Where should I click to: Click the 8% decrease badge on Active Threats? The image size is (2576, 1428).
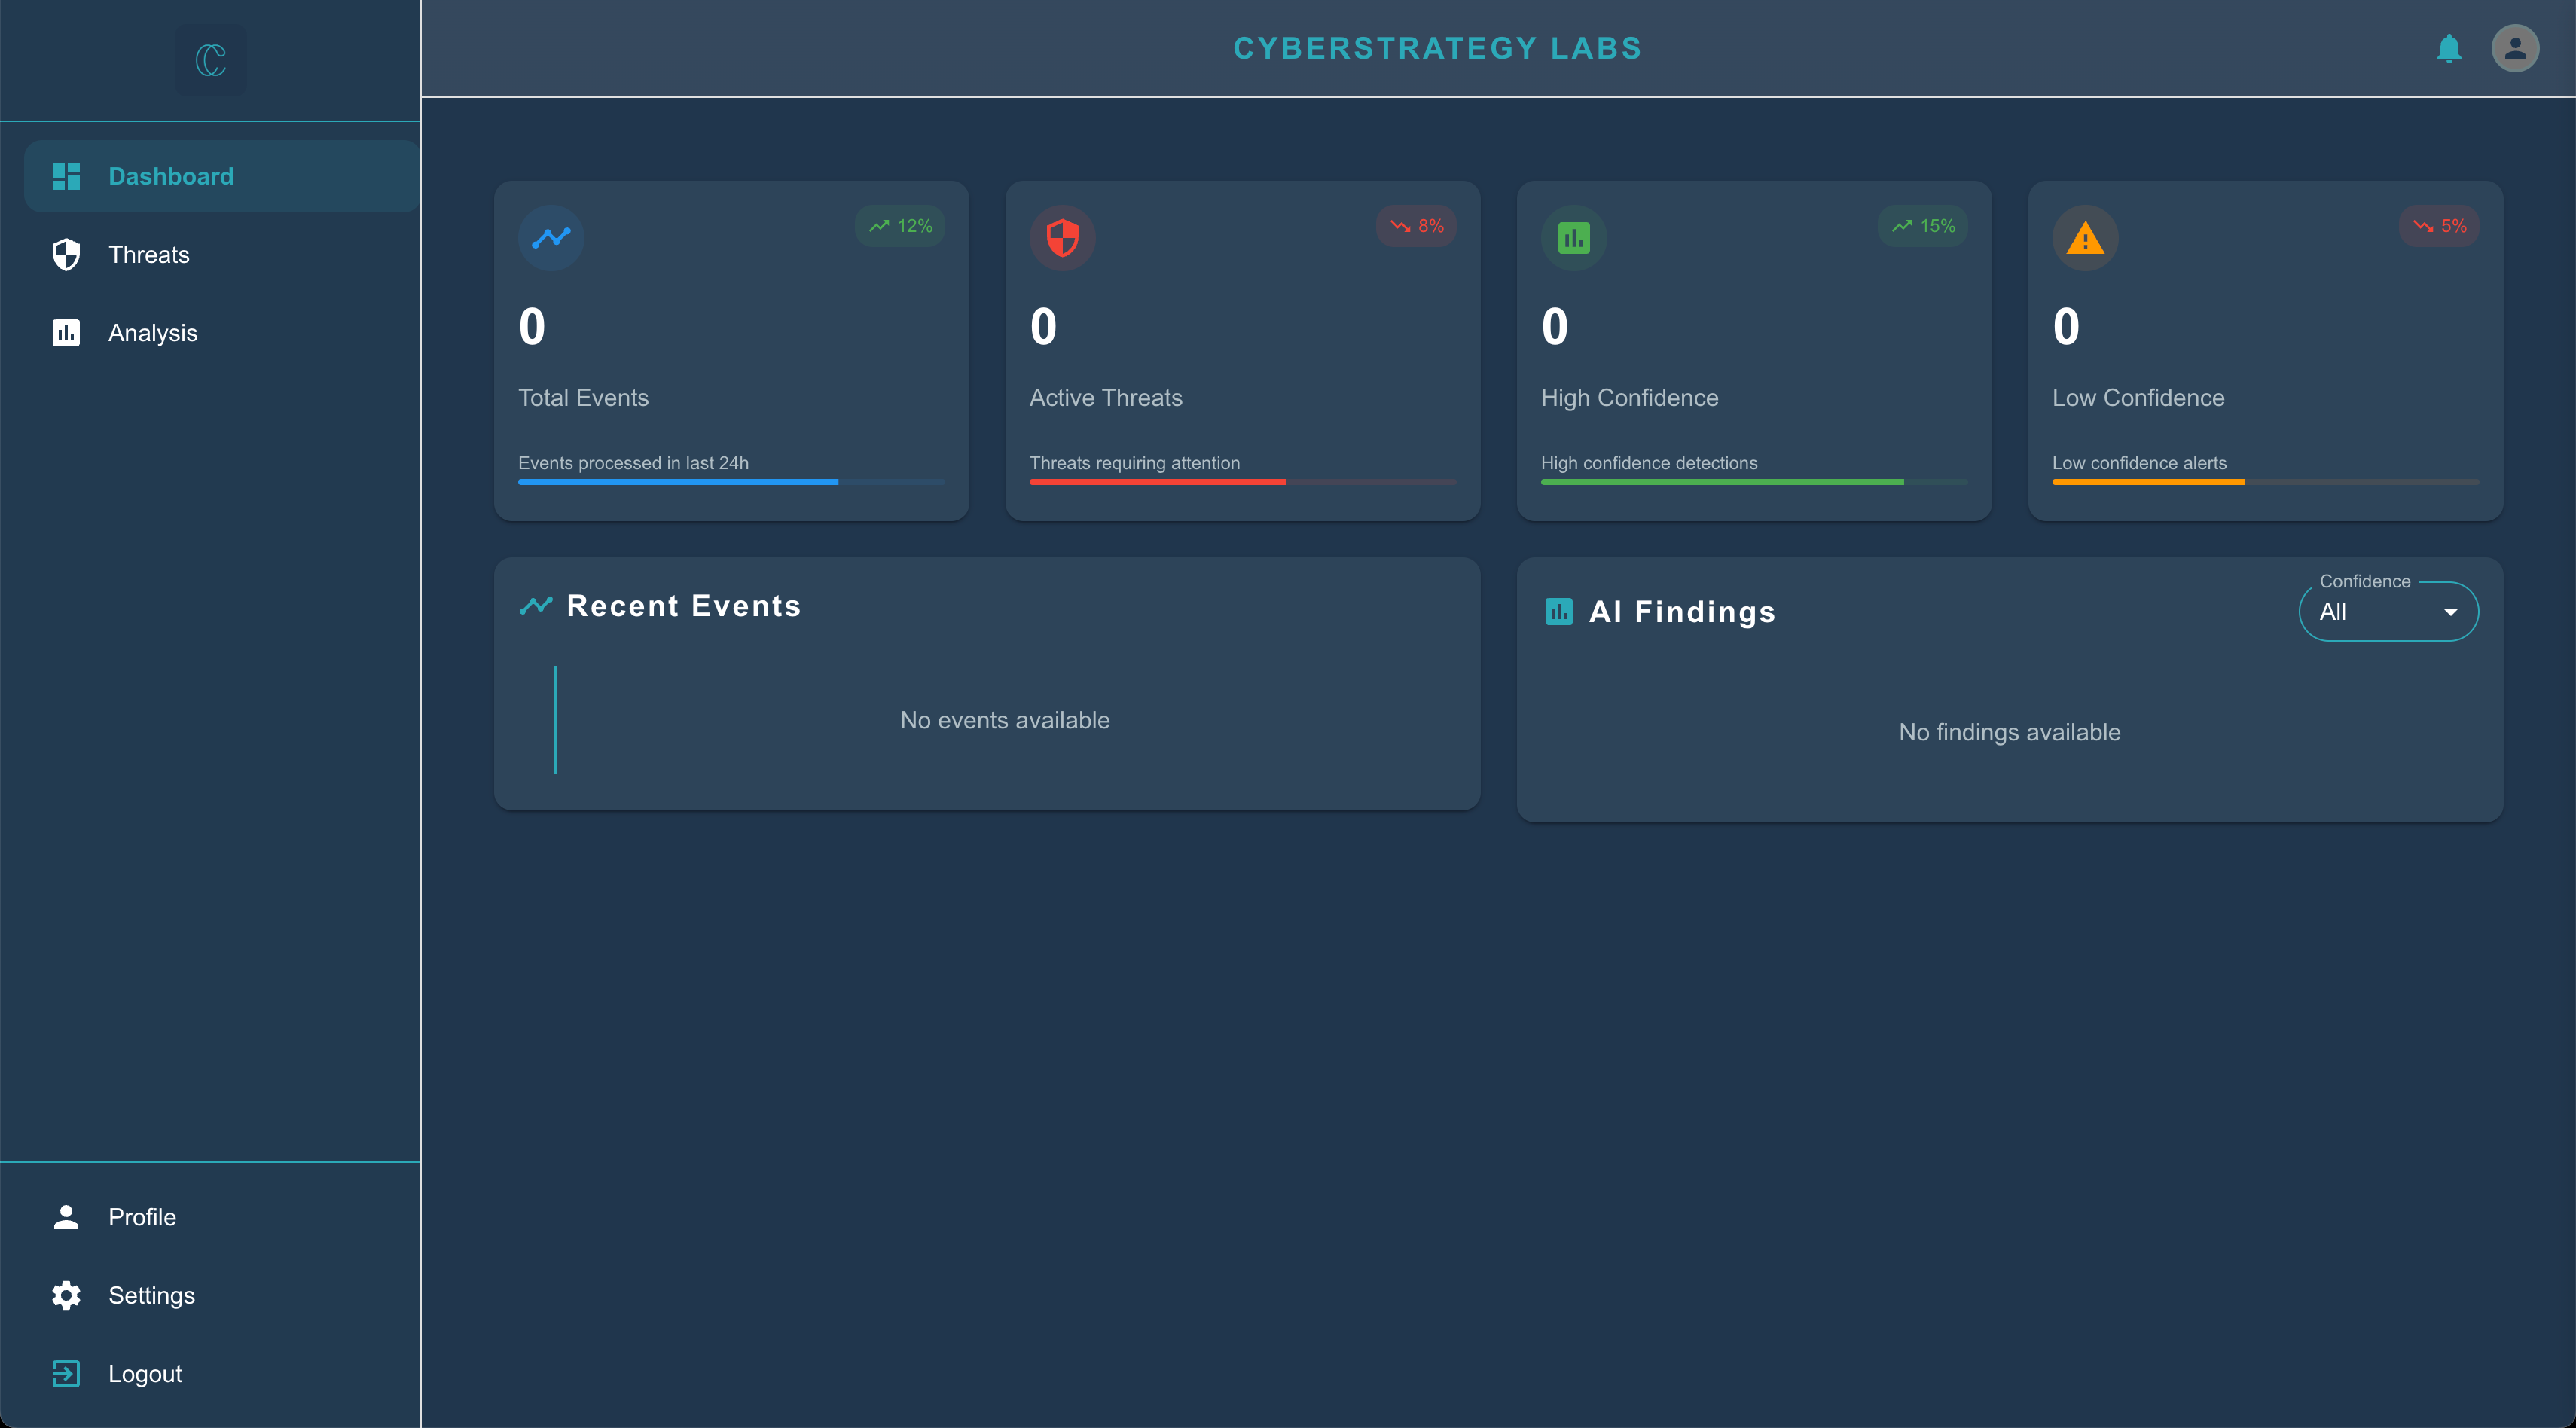click(1416, 226)
